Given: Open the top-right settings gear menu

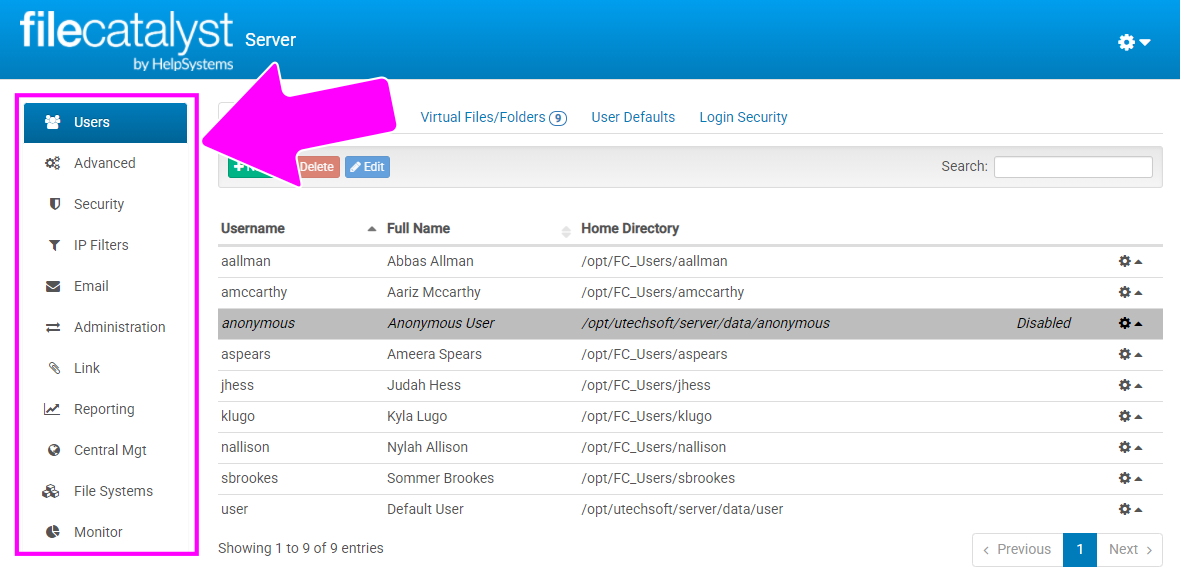Looking at the screenshot, I should pyautogui.click(x=1134, y=42).
